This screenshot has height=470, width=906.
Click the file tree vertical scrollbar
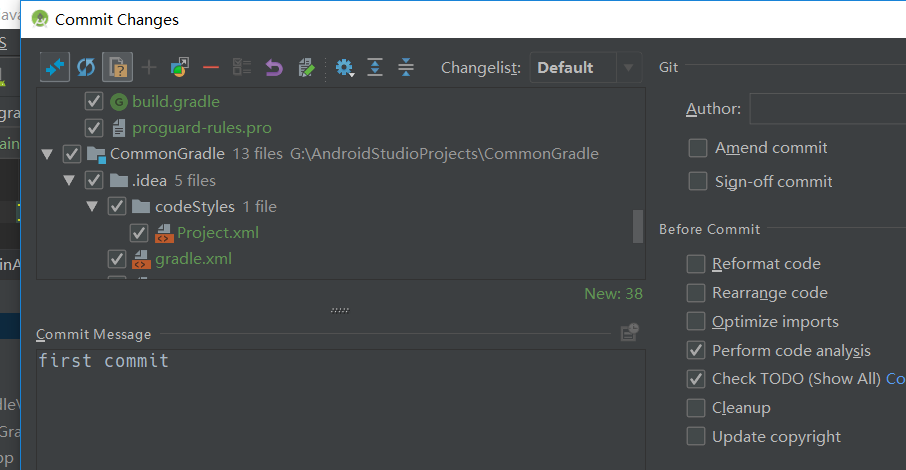pyautogui.click(x=638, y=226)
